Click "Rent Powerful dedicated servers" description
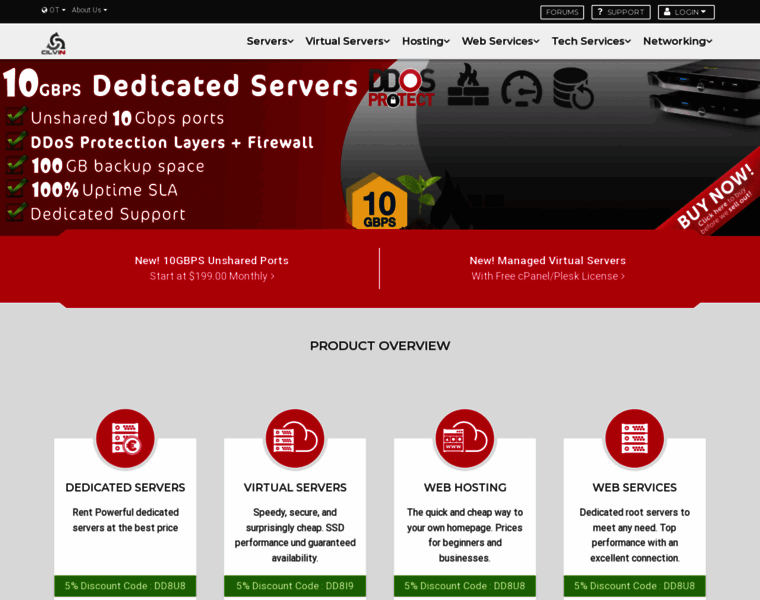This screenshot has width=760, height=600. point(126,520)
